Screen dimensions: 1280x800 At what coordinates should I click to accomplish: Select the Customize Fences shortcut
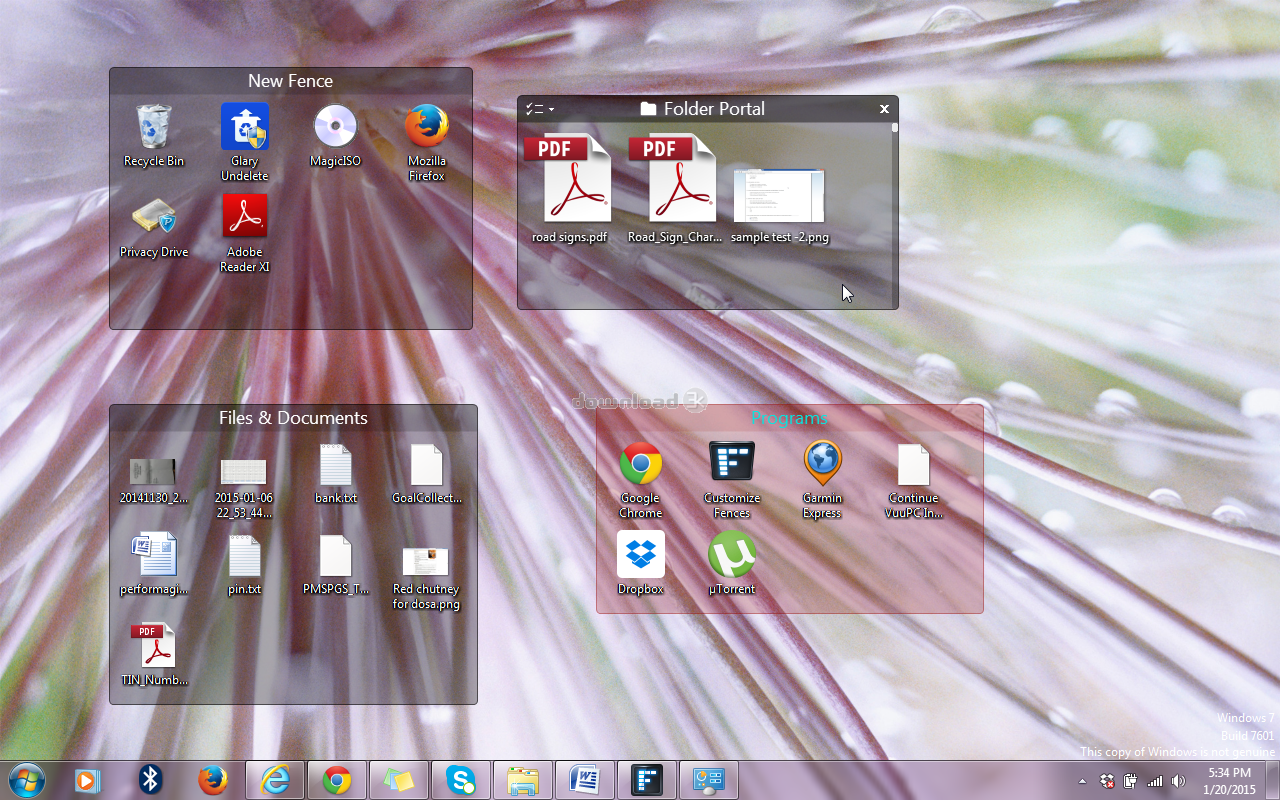click(x=731, y=479)
